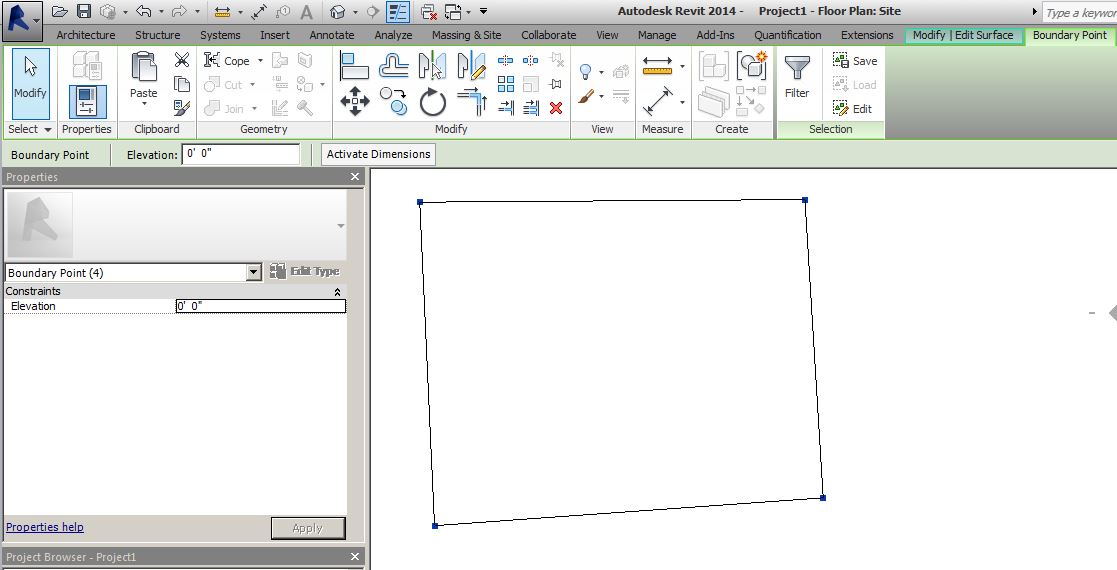
Task: Click the Elevation field in options bar
Action: (x=241, y=155)
